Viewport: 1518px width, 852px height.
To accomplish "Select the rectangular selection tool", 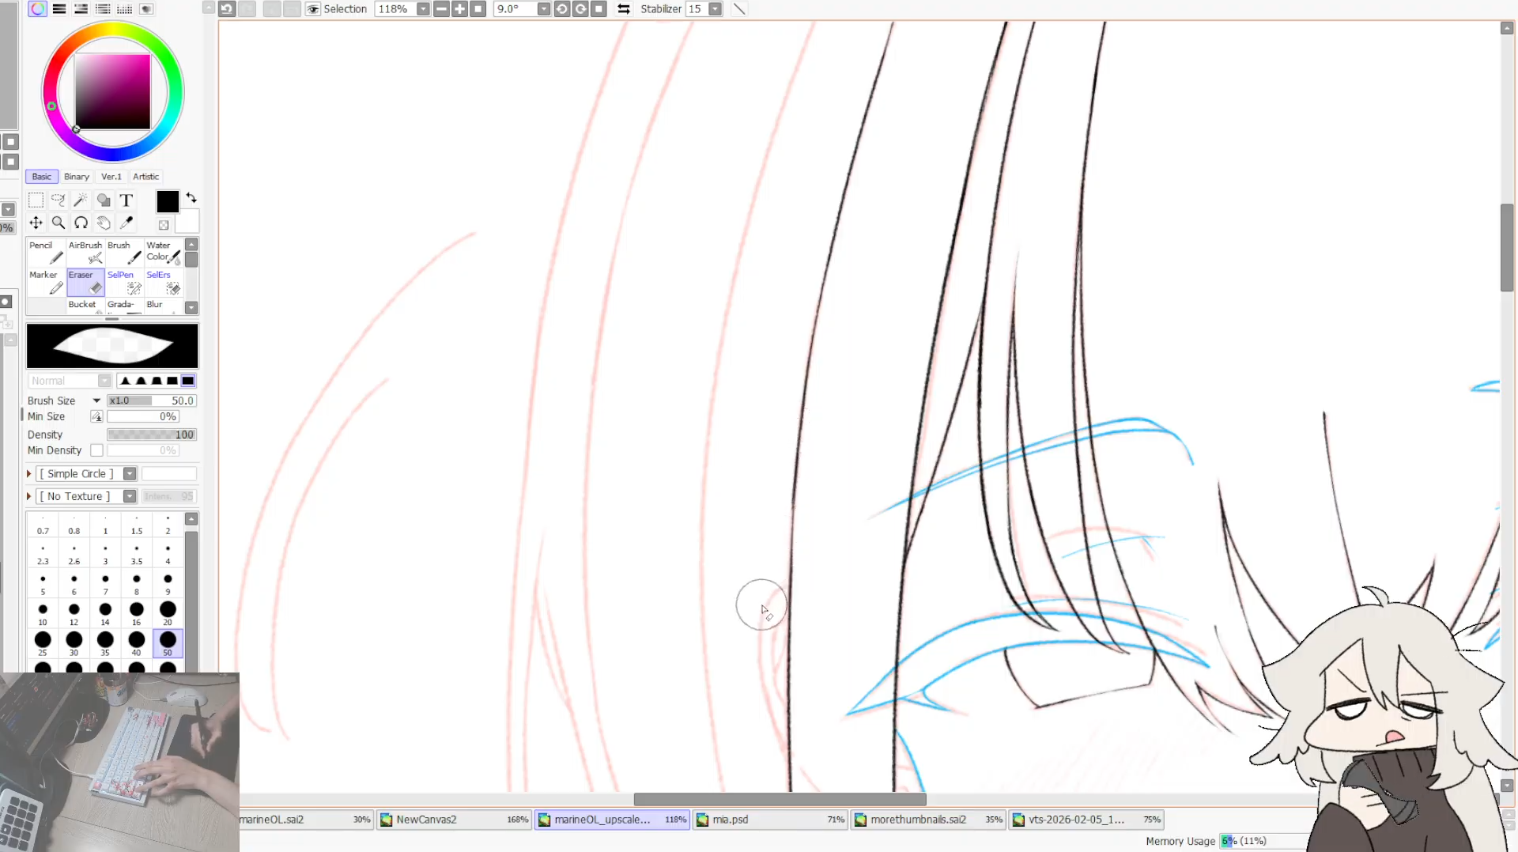I will click(36, 201).
